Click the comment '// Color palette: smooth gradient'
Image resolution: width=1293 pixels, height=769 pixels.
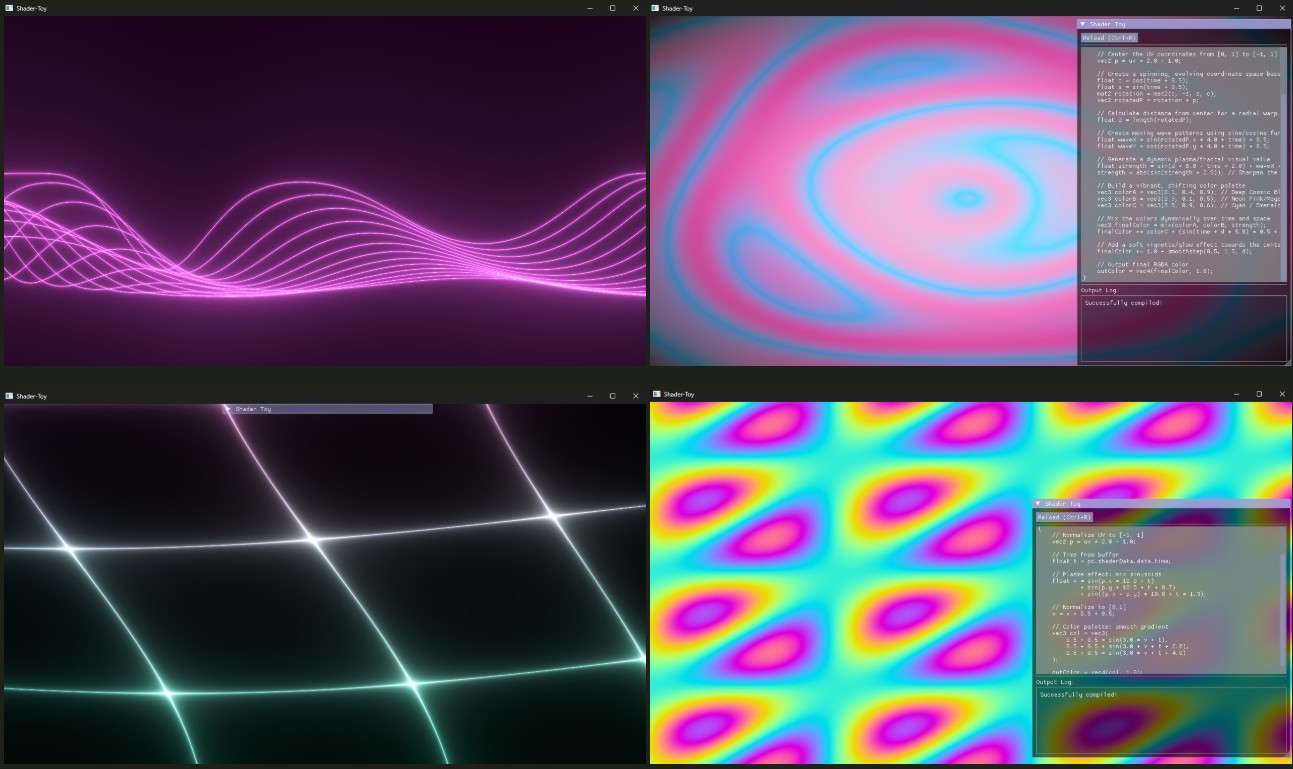(1108, 627)
